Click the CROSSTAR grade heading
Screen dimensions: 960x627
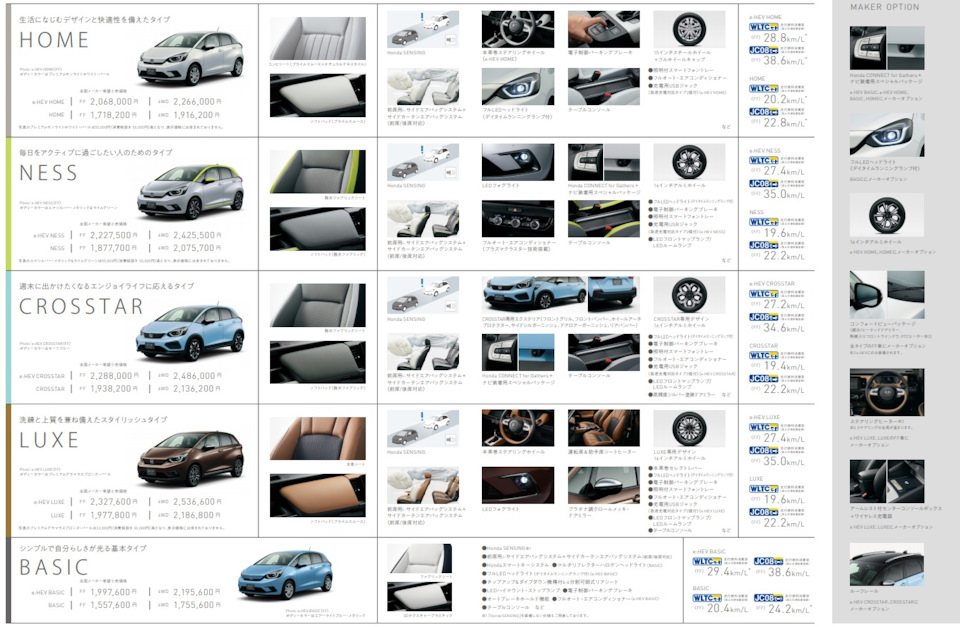click(81, 306)
